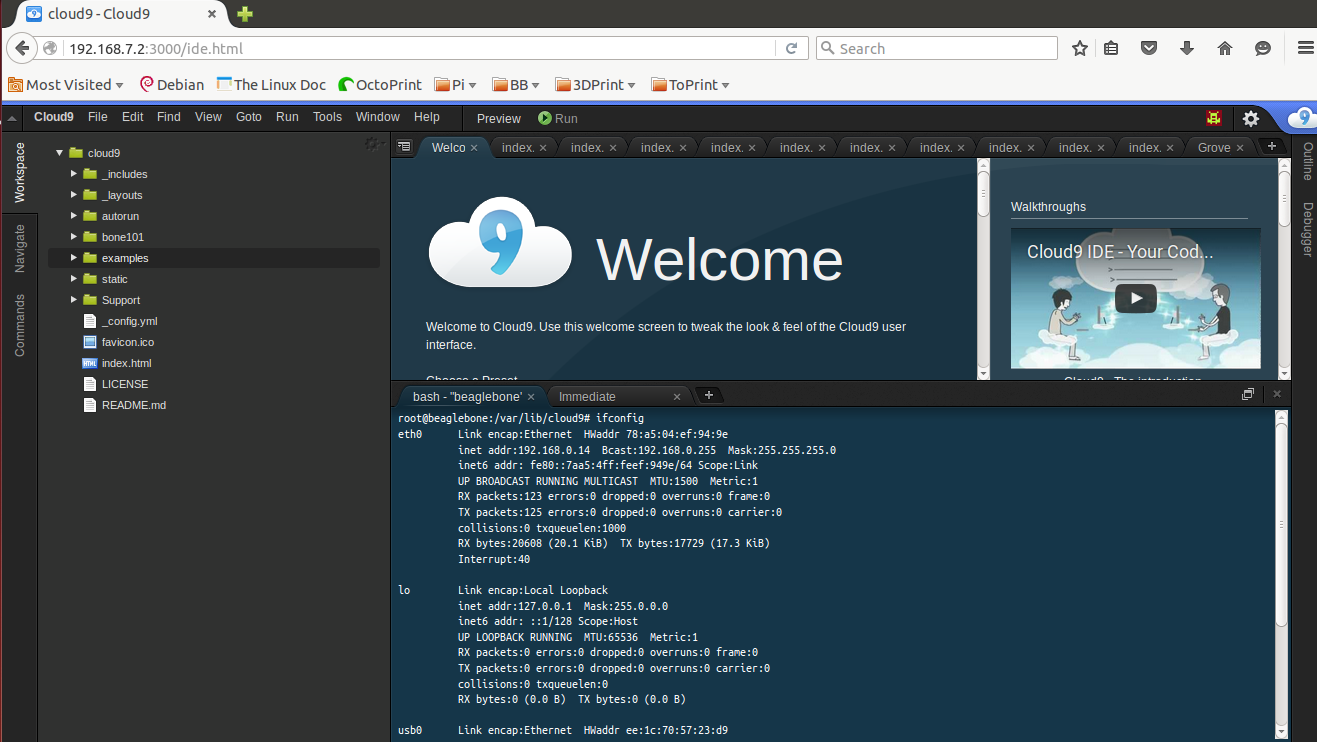Open the downloads arrow icon
This screenshot has height=742, width=1317.
point(1187,48)
